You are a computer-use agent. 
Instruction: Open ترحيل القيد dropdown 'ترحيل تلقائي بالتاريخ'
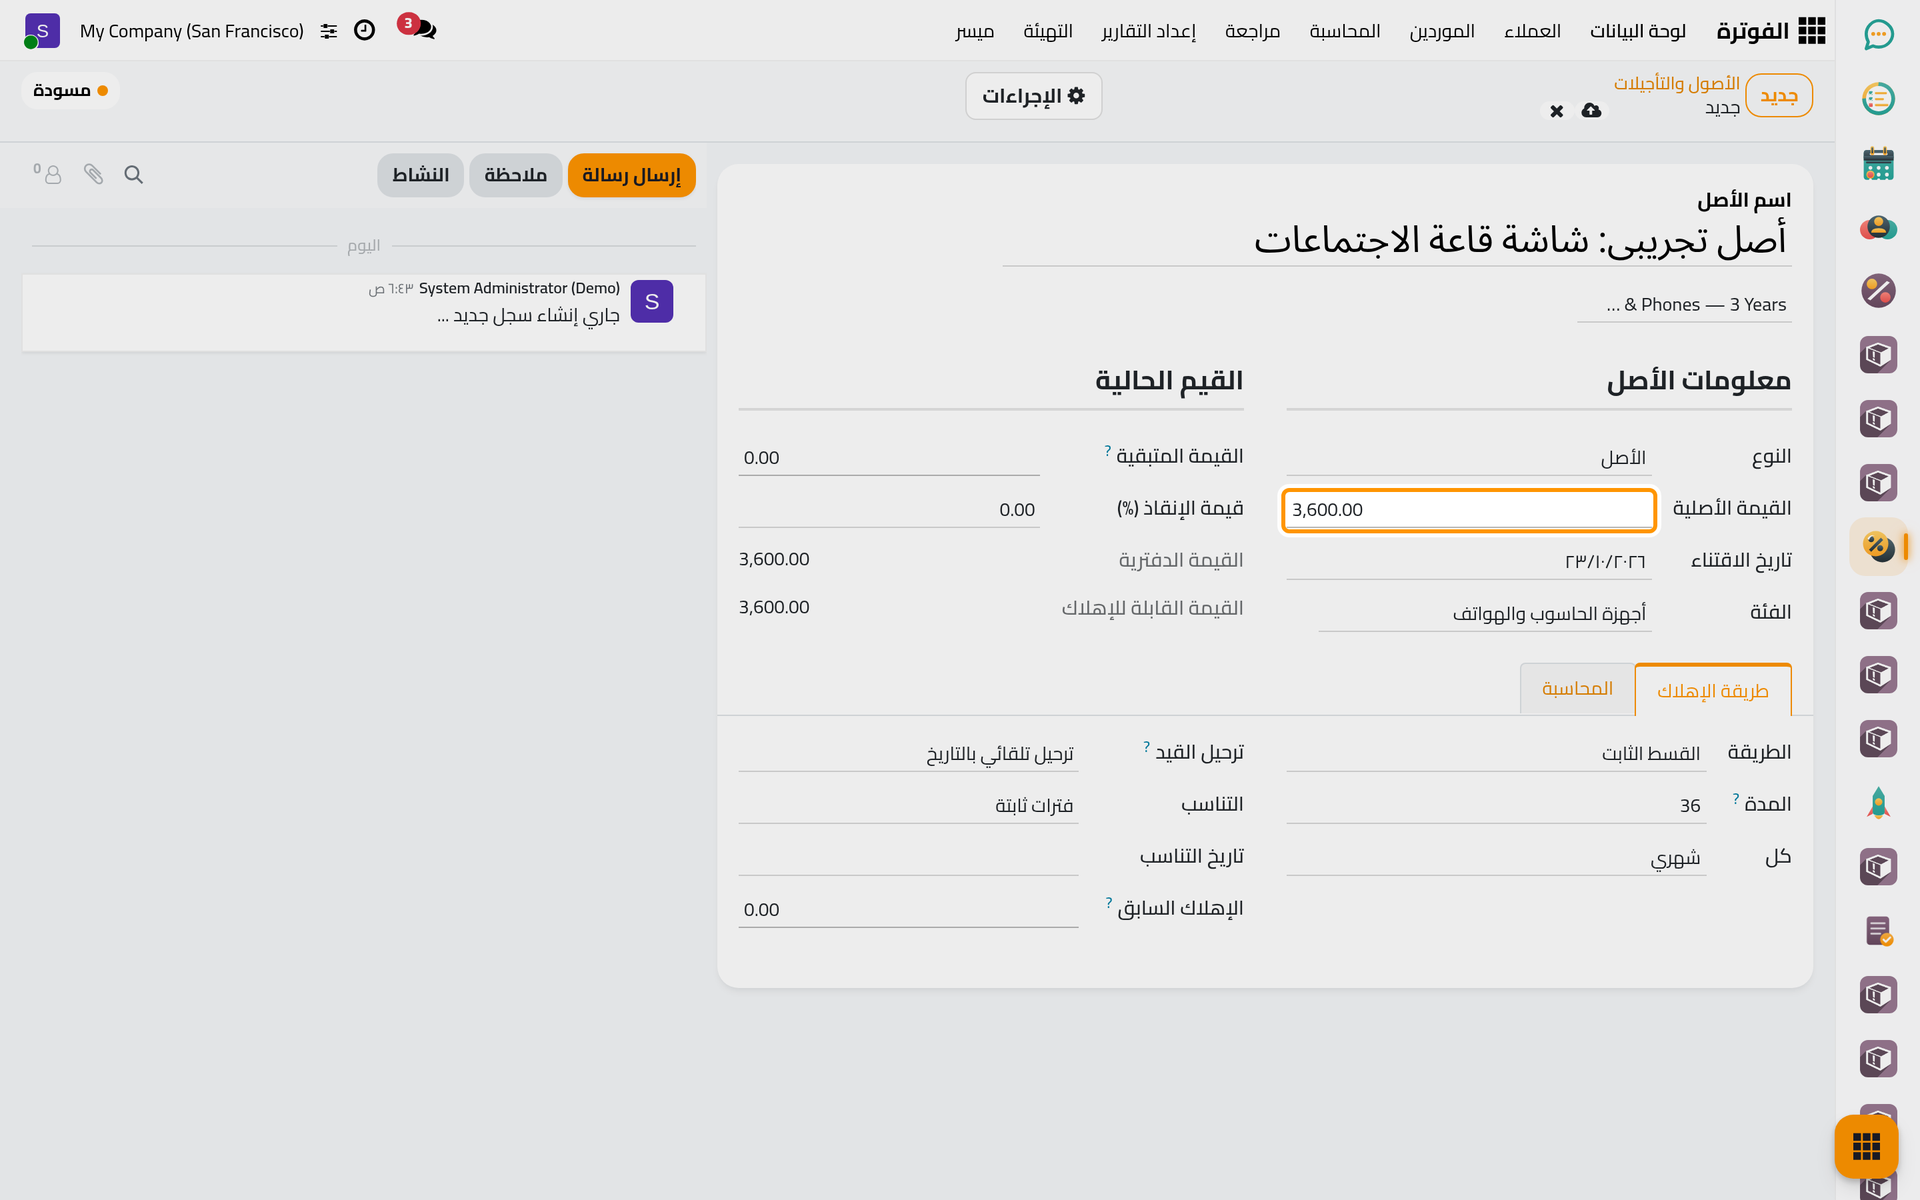pyautogui.click(x=908, y=753)
